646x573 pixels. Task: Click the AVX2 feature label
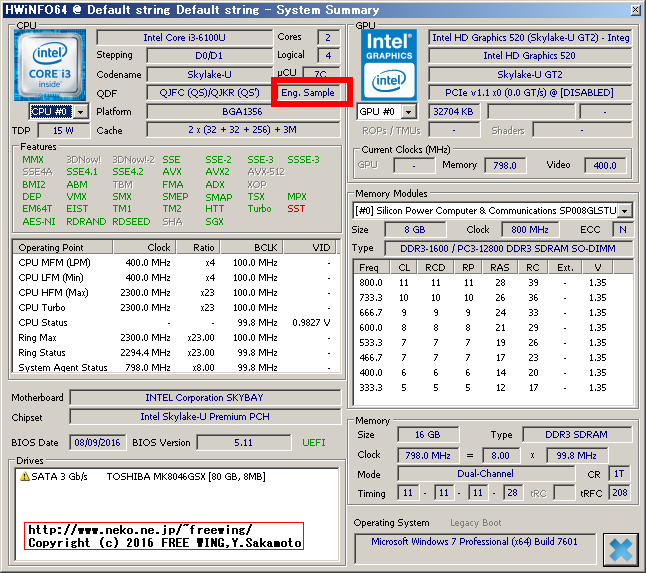[x=218, y=172]
